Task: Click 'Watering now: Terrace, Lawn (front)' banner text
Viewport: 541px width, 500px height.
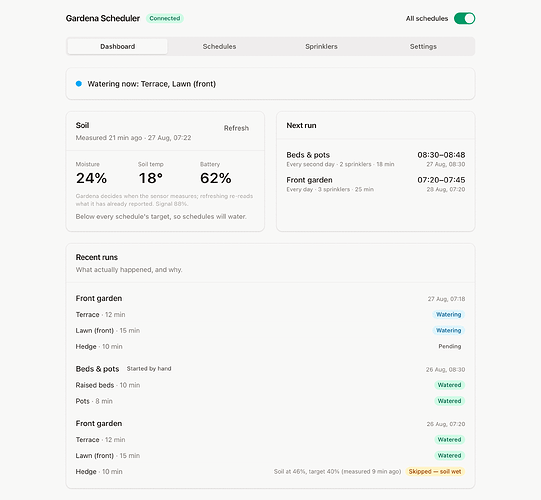Action: (151, 84)
